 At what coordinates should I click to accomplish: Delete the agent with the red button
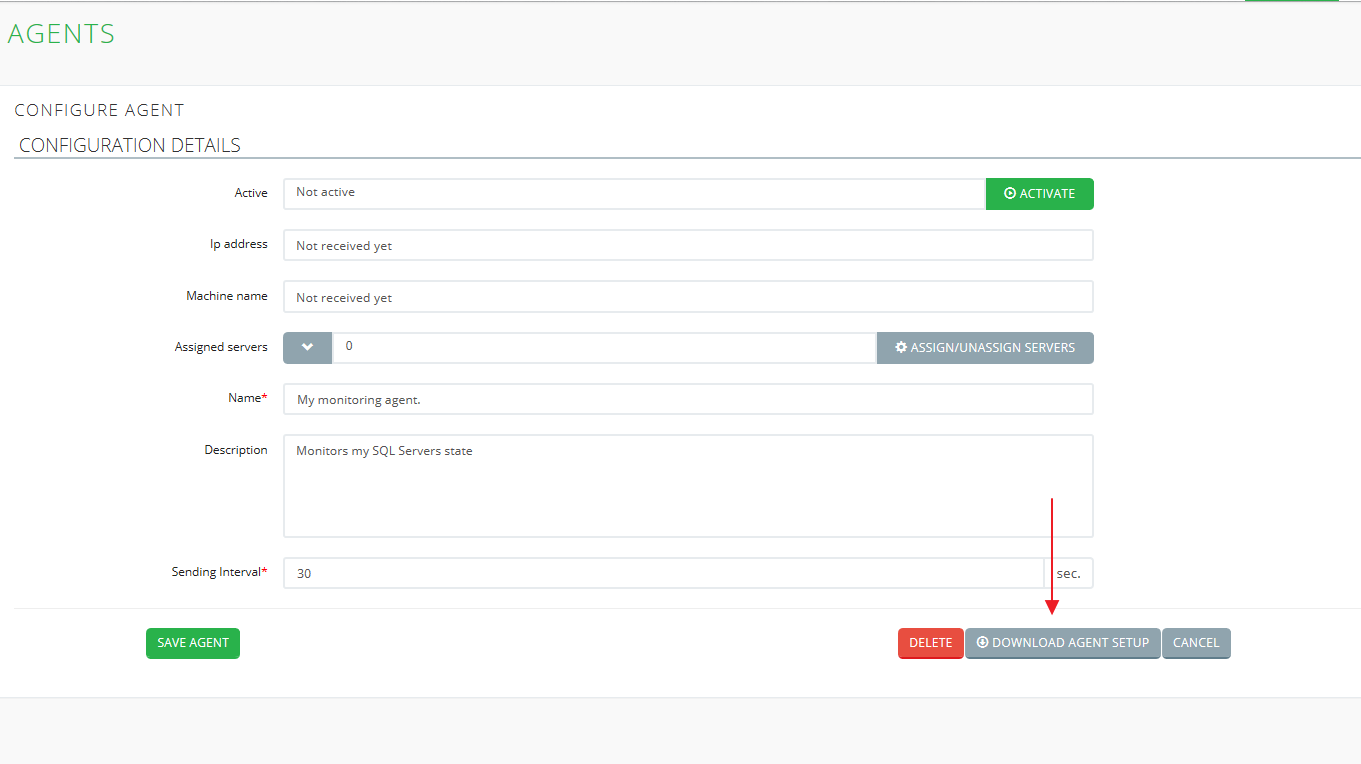tap(930, 643)
